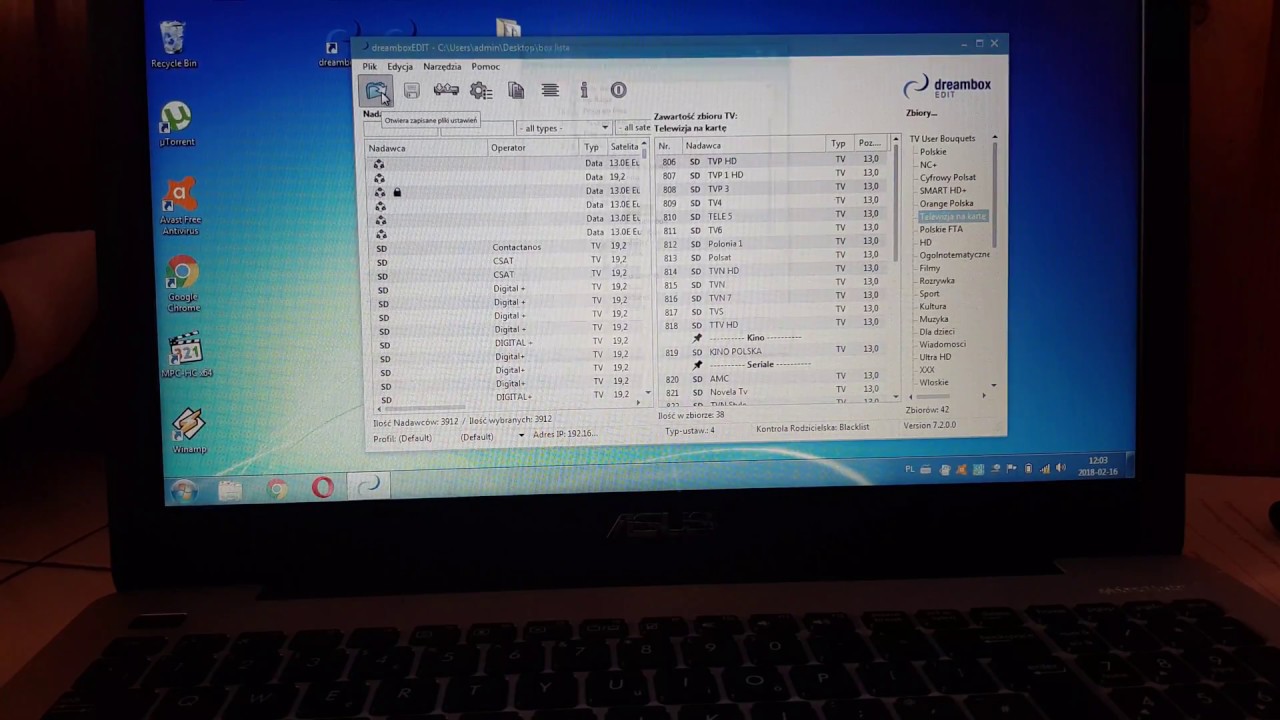The height and width of the screenshot is (720, 1280).
Task: Select channel row 814 TVN HD
Action: 773,271
